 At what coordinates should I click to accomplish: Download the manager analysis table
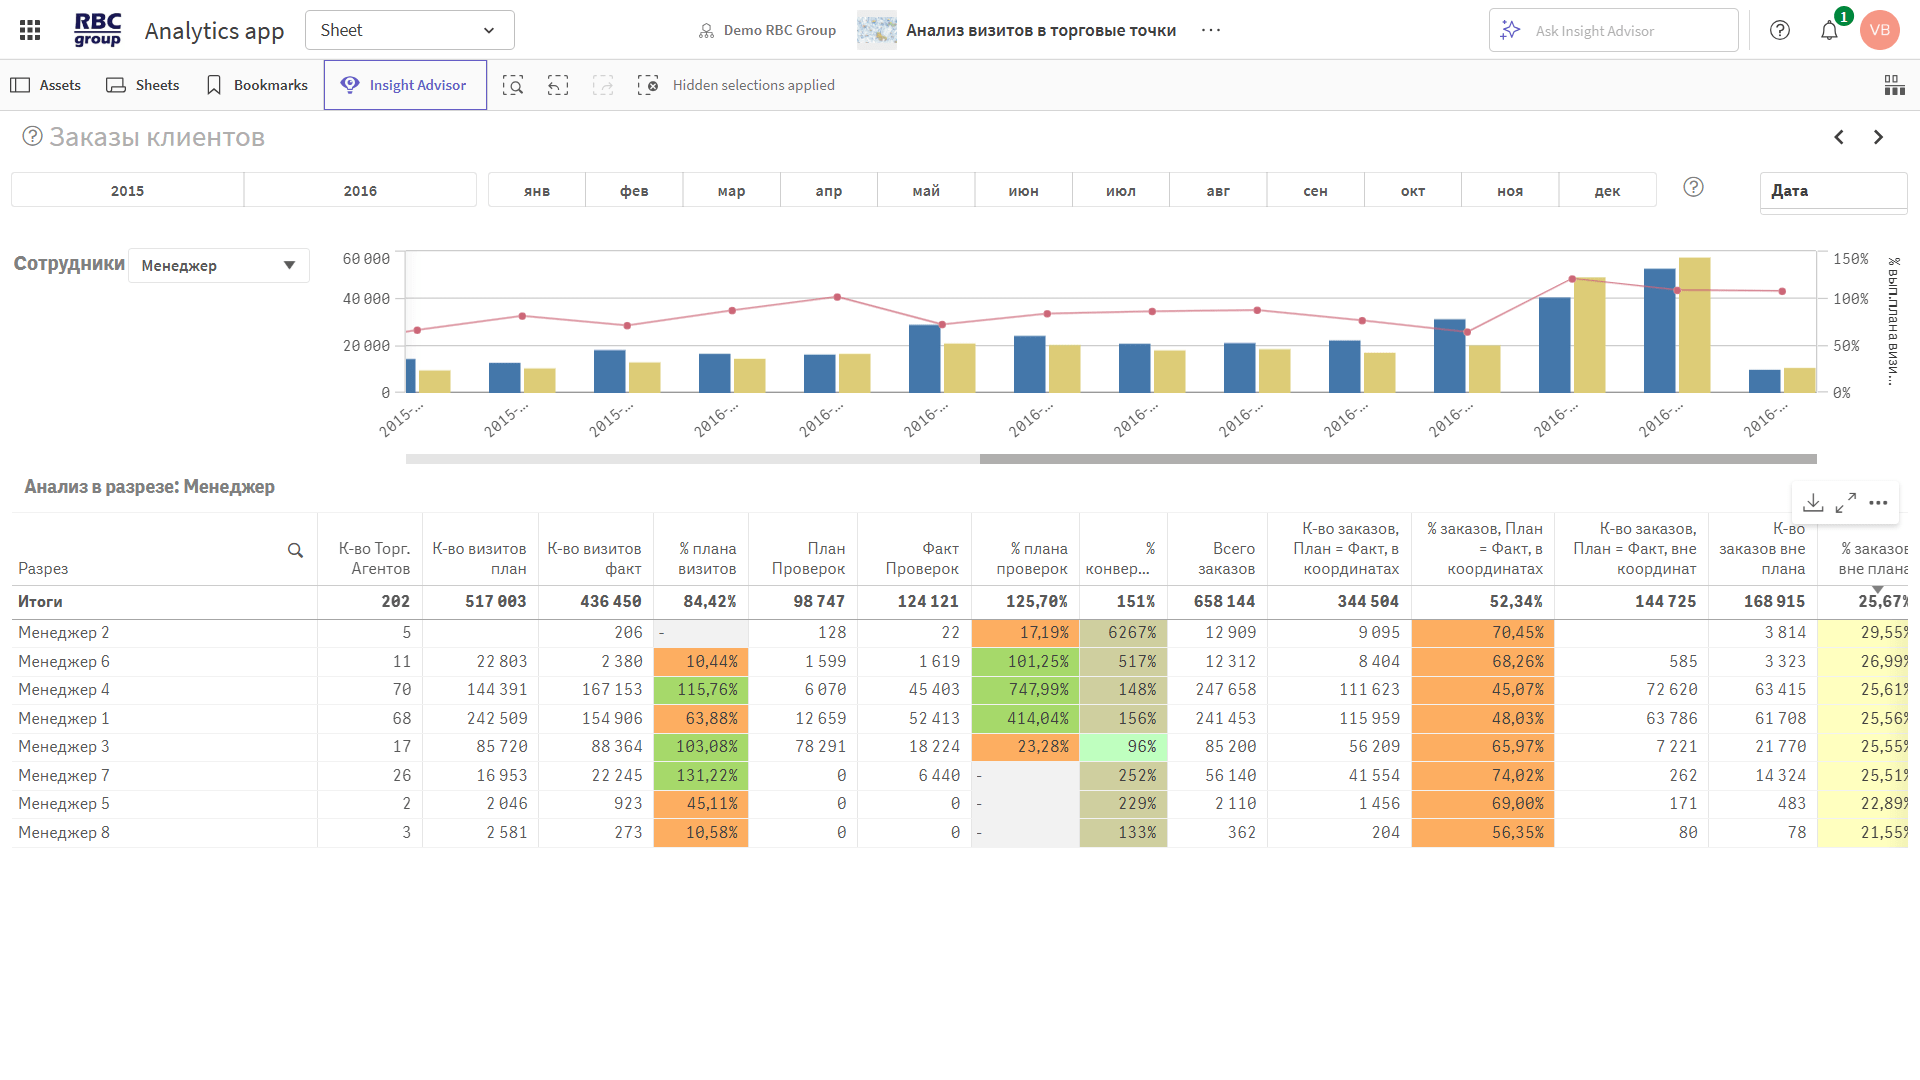(1813, 502)
